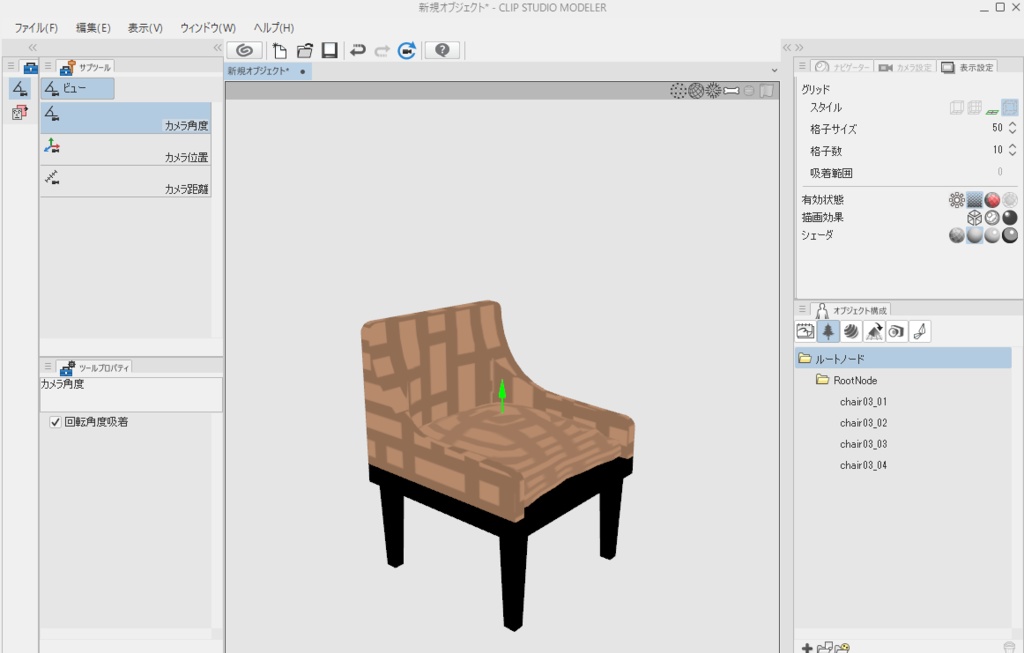Open the 表示(V) menu
The width and height of the screenshot is (1024, 653).
click(x=145, y=28)
